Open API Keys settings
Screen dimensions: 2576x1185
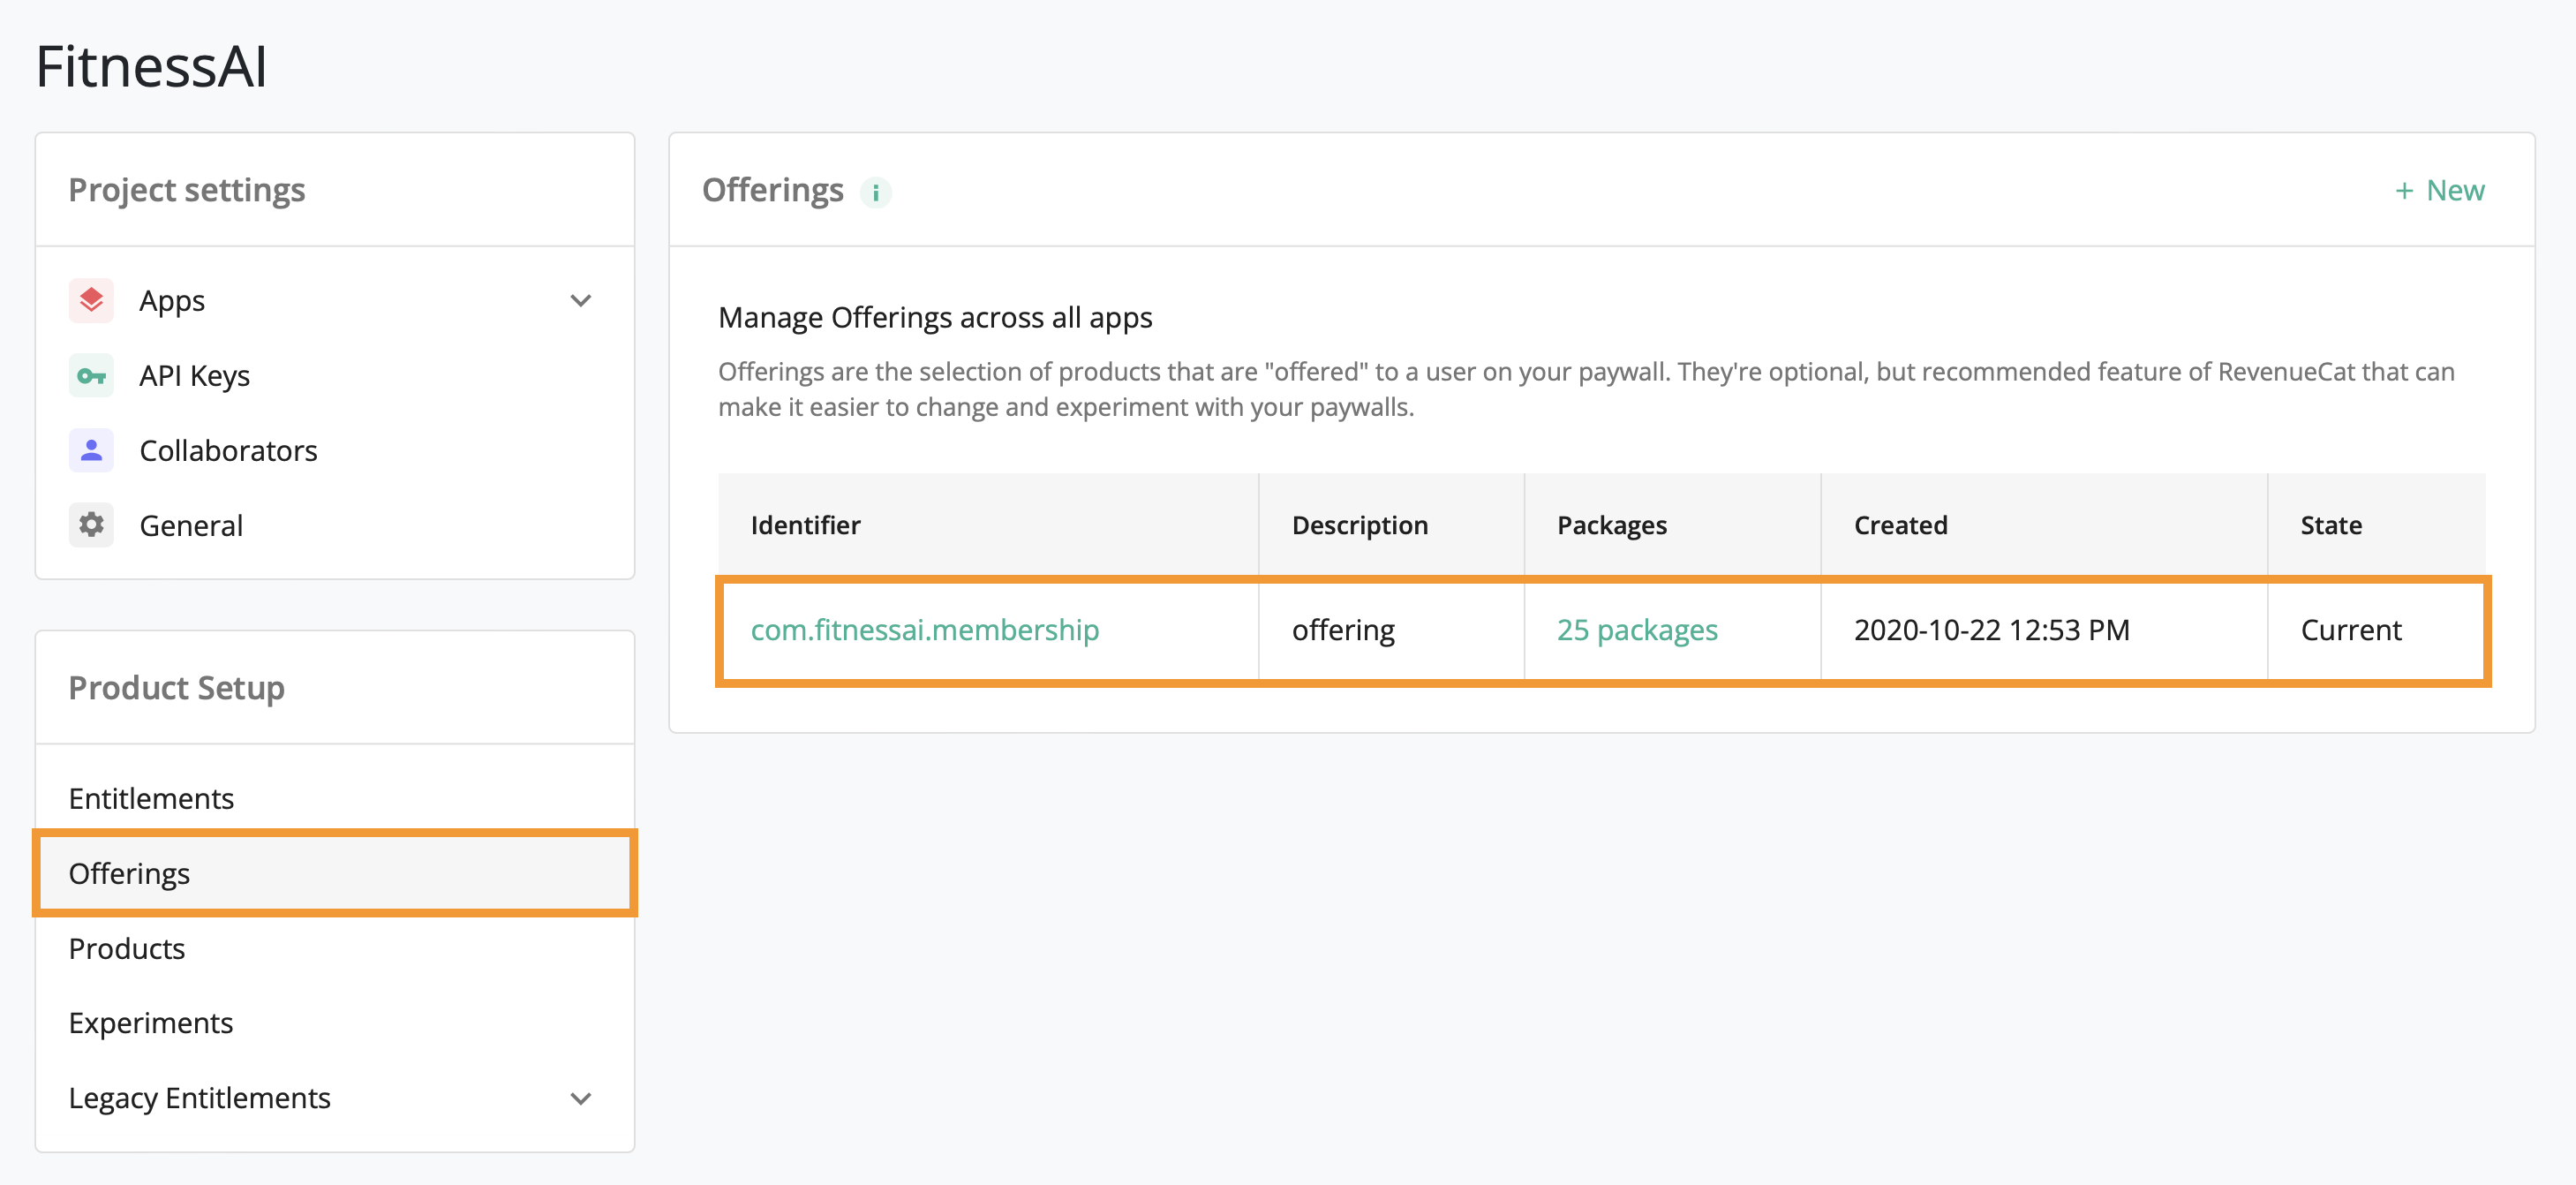pos(194,376)
